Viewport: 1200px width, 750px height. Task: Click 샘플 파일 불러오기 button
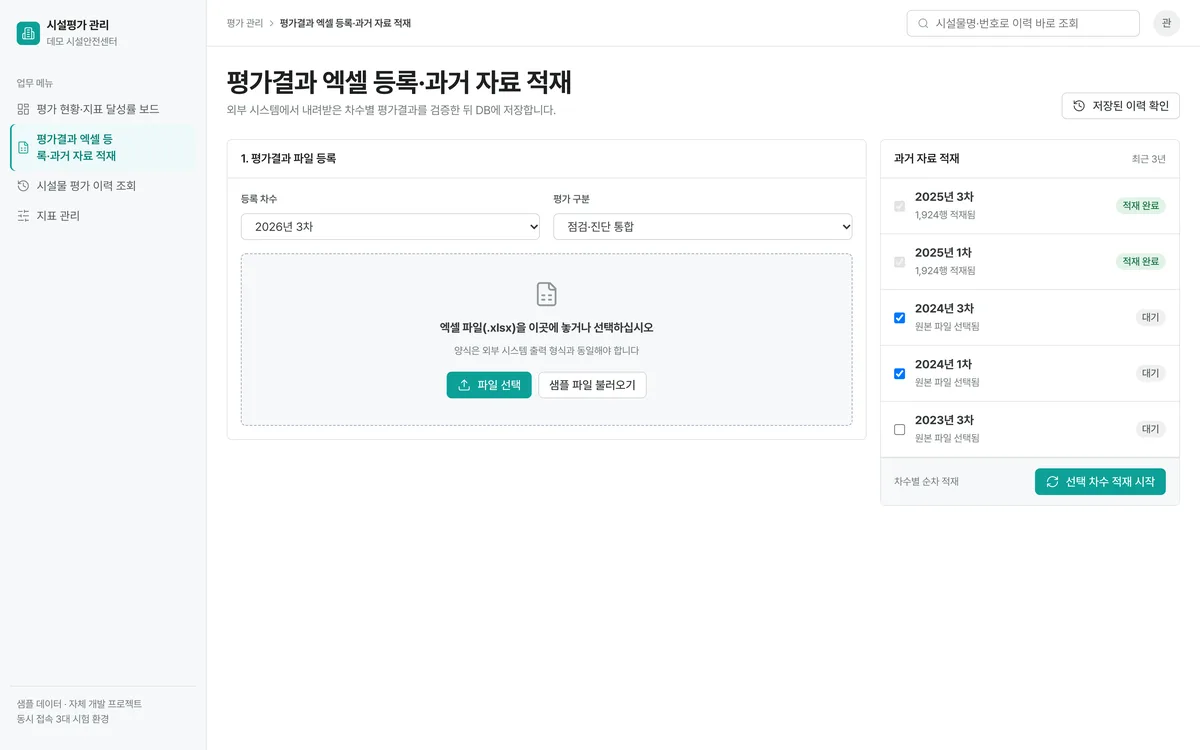pos(592,385)
